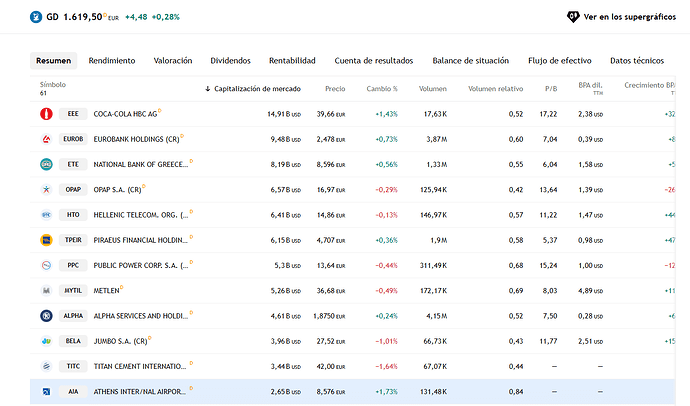Open PUBLIC POWER CORP. S.A. link
690x406 pixels.
point(141,265)
